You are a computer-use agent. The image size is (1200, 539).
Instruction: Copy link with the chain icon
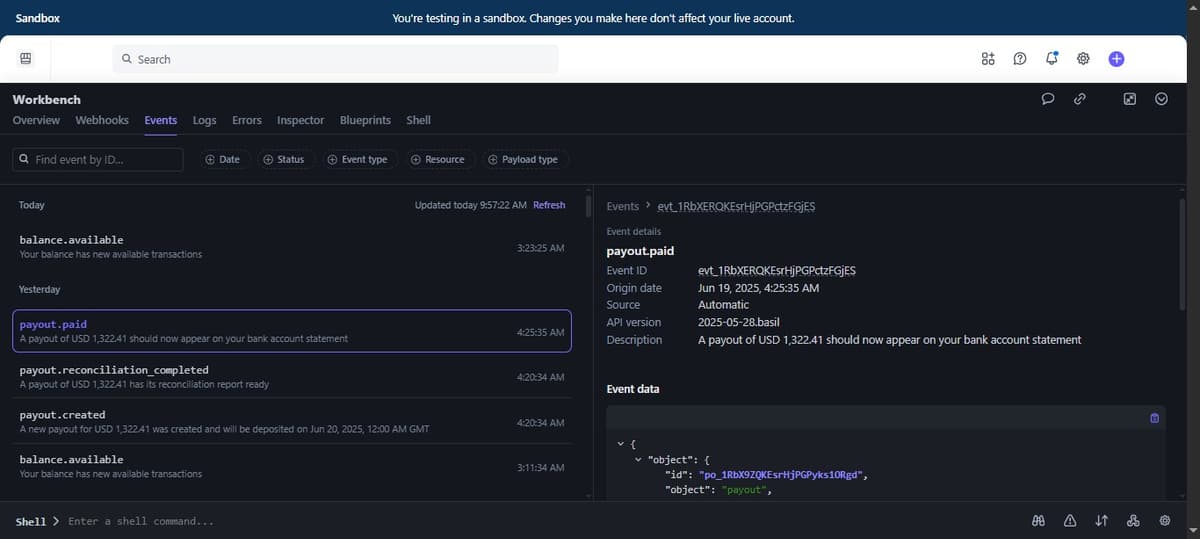(x=1080, y=99)
